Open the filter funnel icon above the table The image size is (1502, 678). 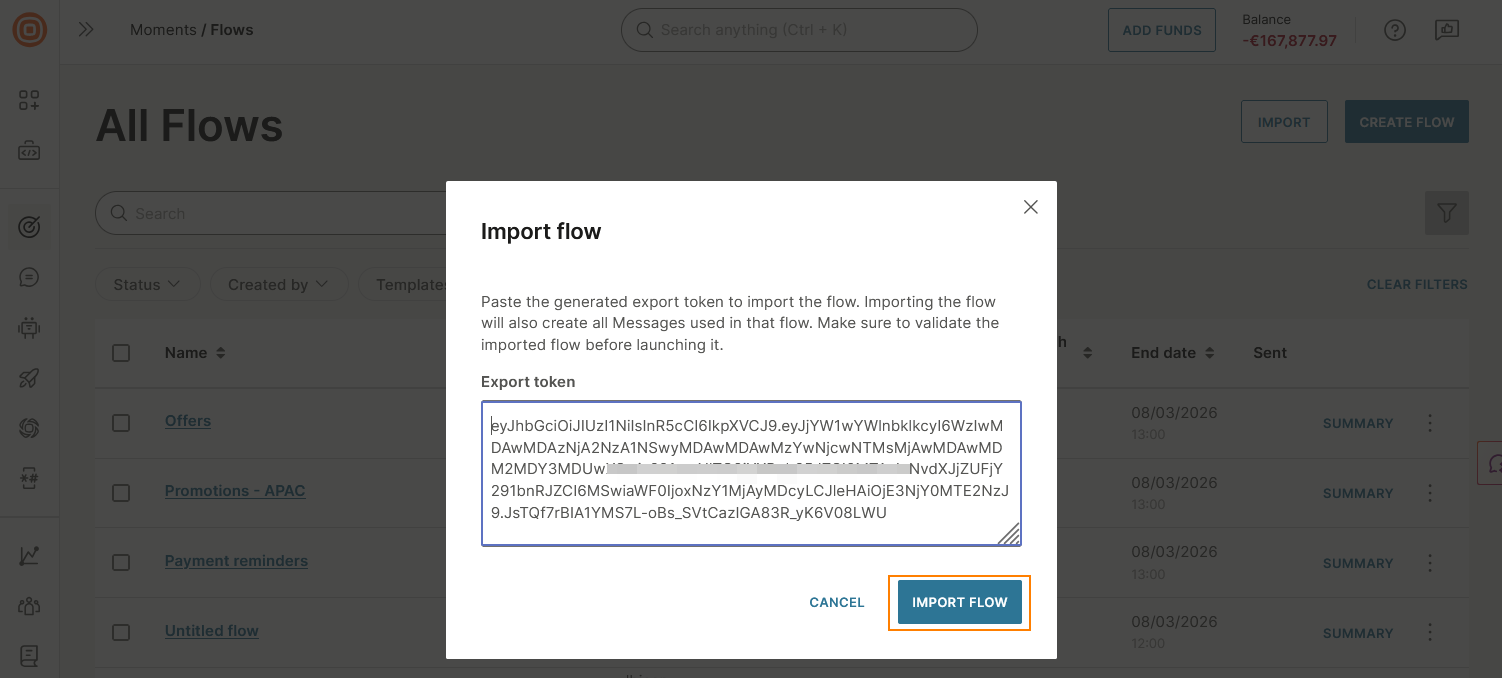point(1446,213)
